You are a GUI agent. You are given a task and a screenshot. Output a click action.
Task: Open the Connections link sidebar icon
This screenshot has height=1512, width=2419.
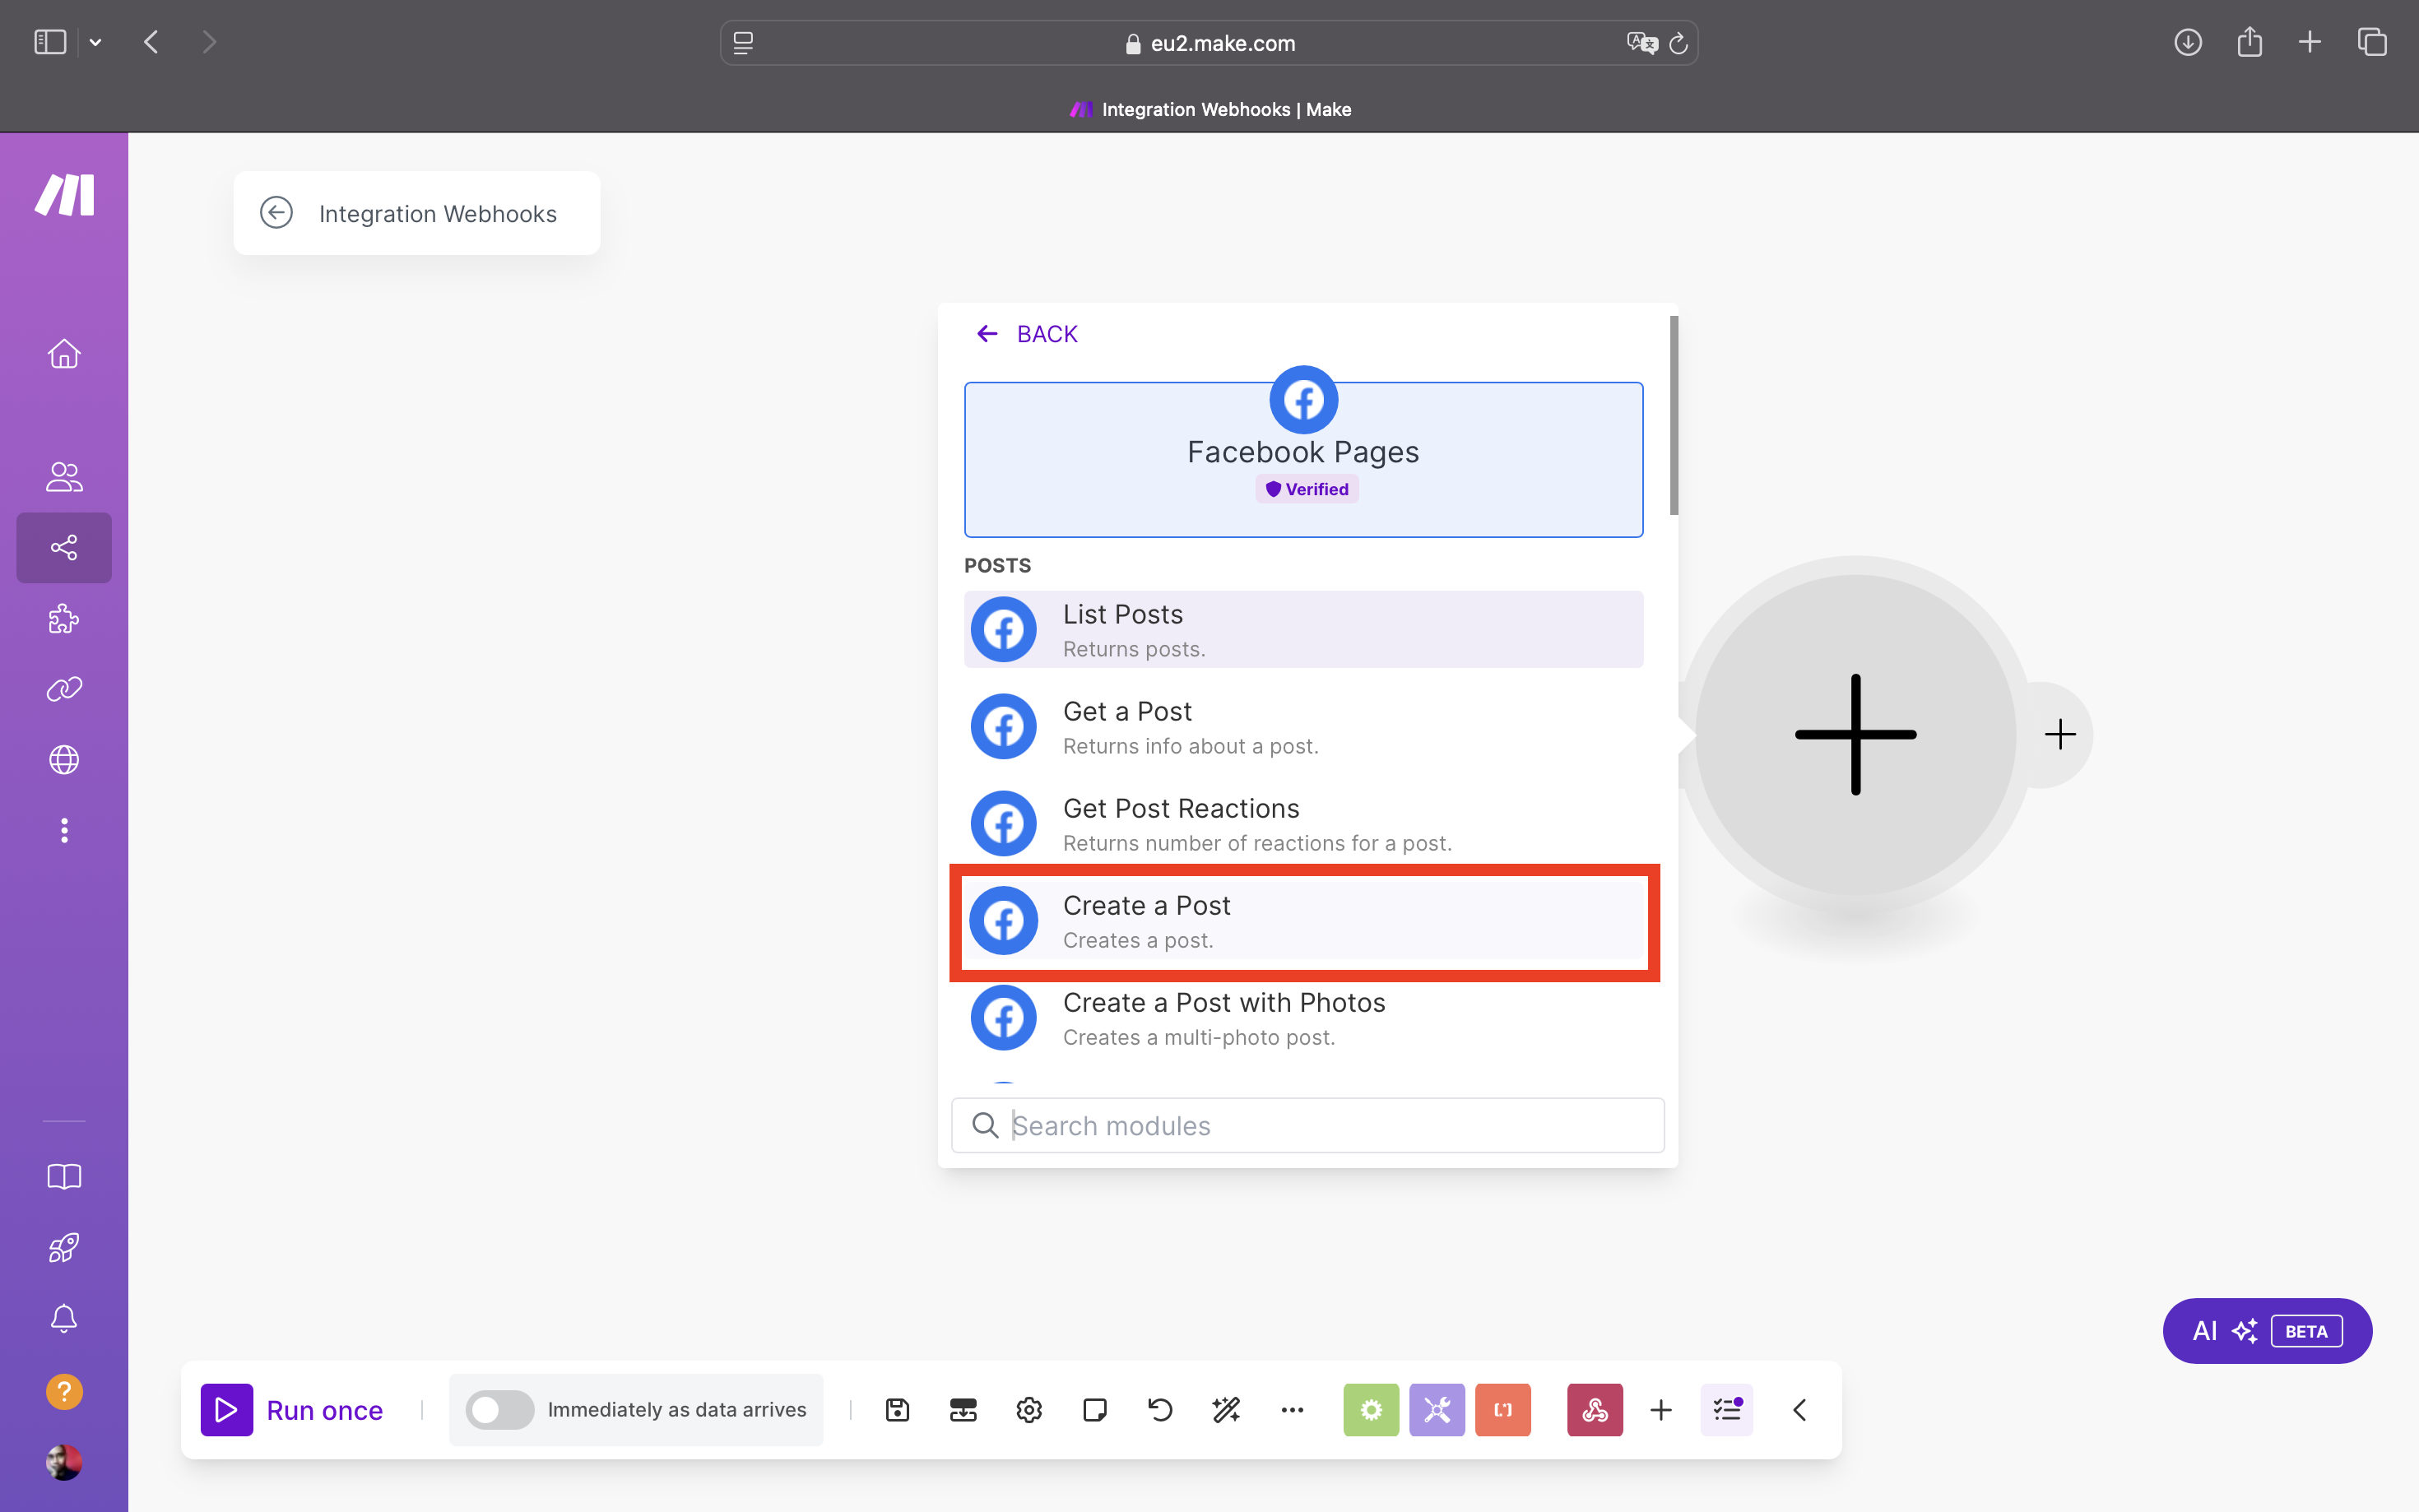(64, 689)
